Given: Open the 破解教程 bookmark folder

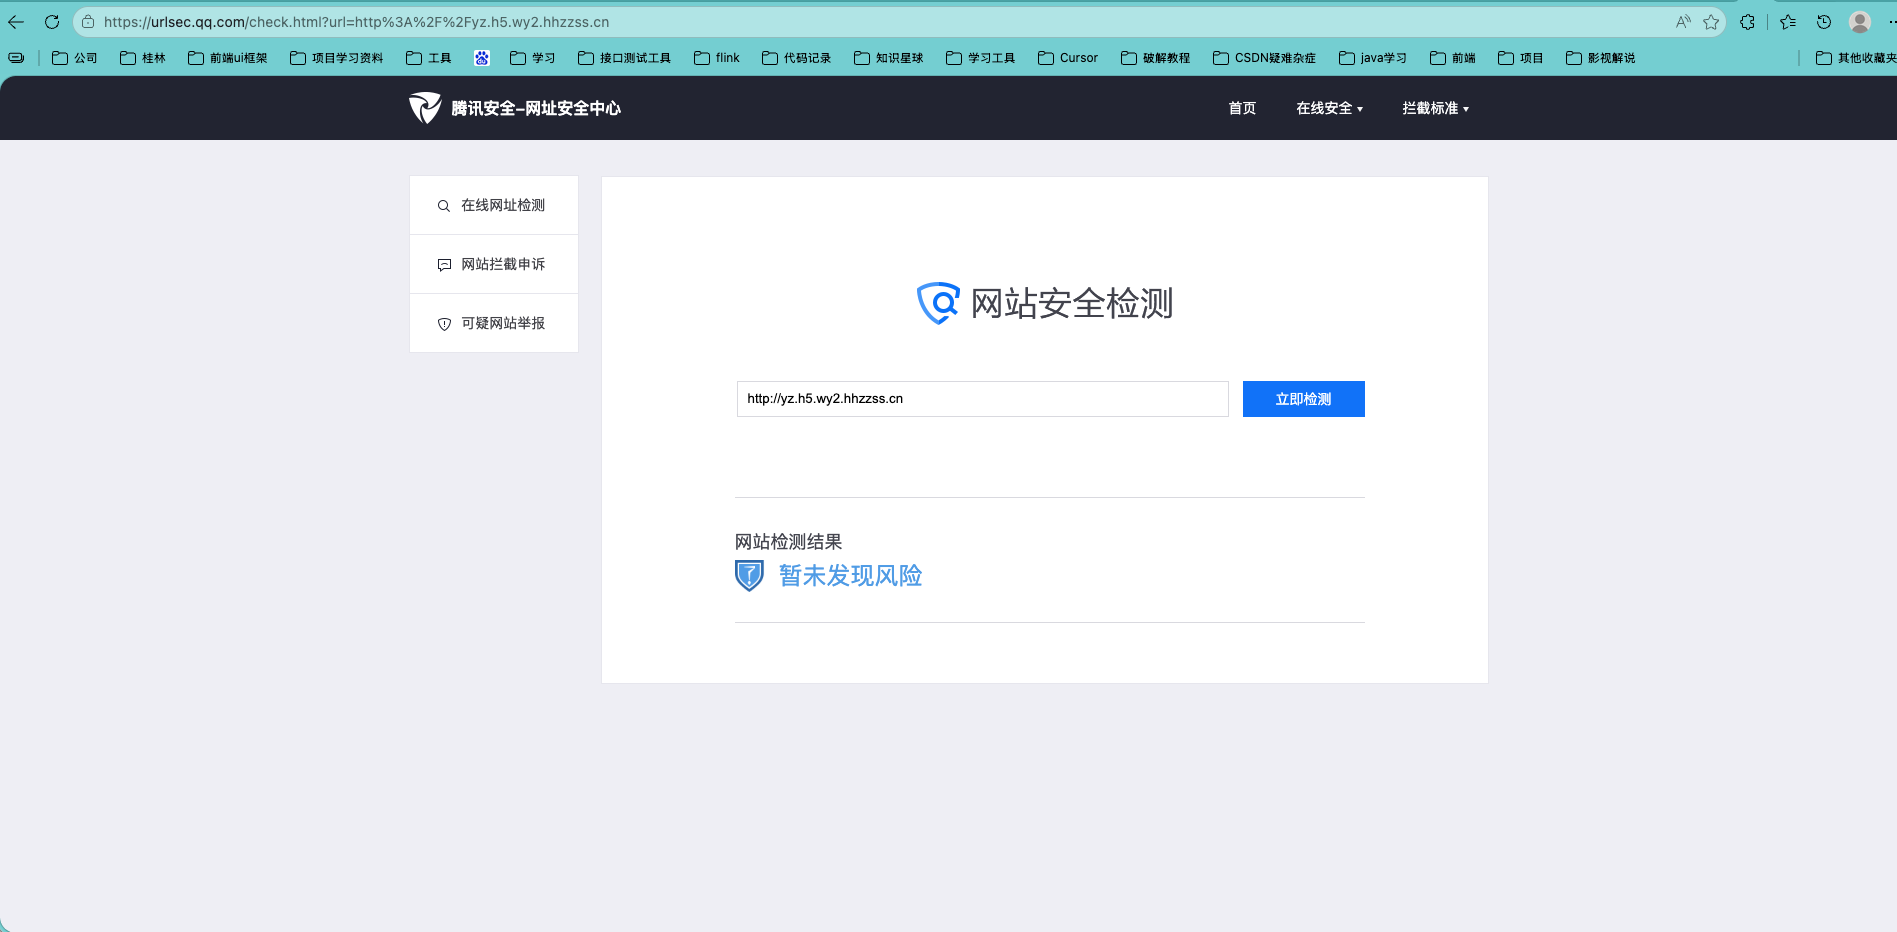Looking at the screenshot, I should click(1156, 58).
